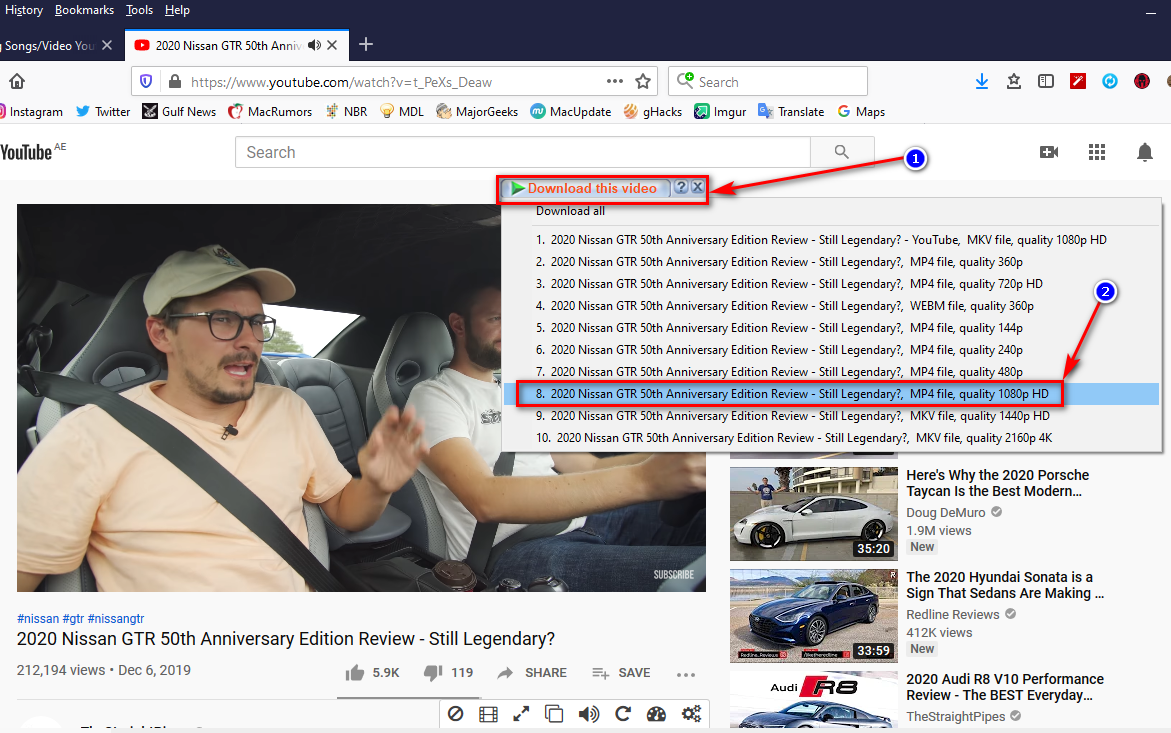
Task: Open the YouTube apps grid
Action: [x=1097, y=152]
